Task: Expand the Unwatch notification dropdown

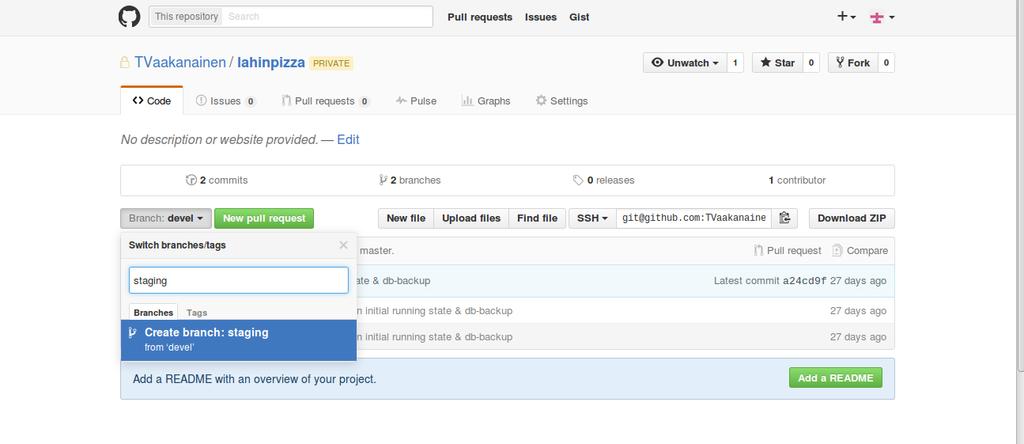Action: click(685, 63)
